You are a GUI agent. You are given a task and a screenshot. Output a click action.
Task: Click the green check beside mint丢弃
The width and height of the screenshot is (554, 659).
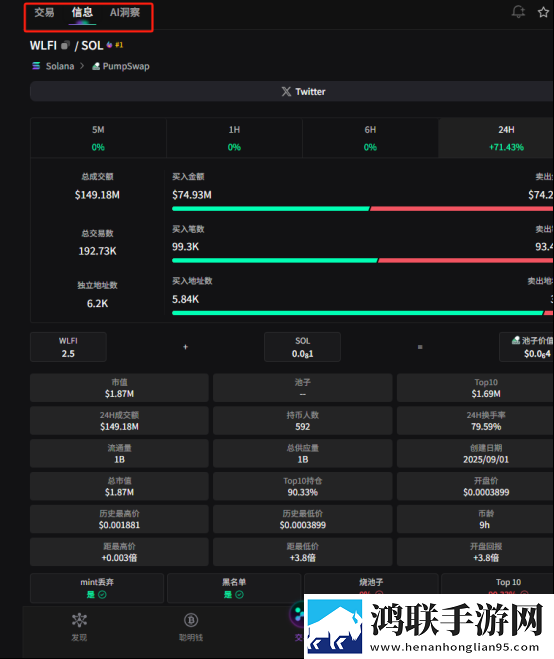click(x=102, y=595)
